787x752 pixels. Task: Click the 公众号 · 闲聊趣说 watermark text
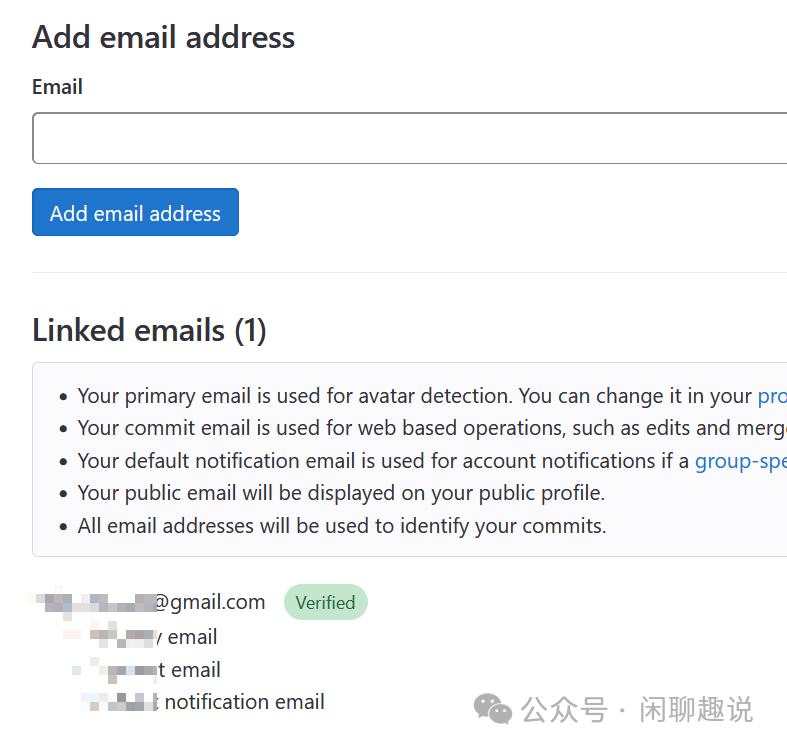pyautogui.click(x=636, y=710)
